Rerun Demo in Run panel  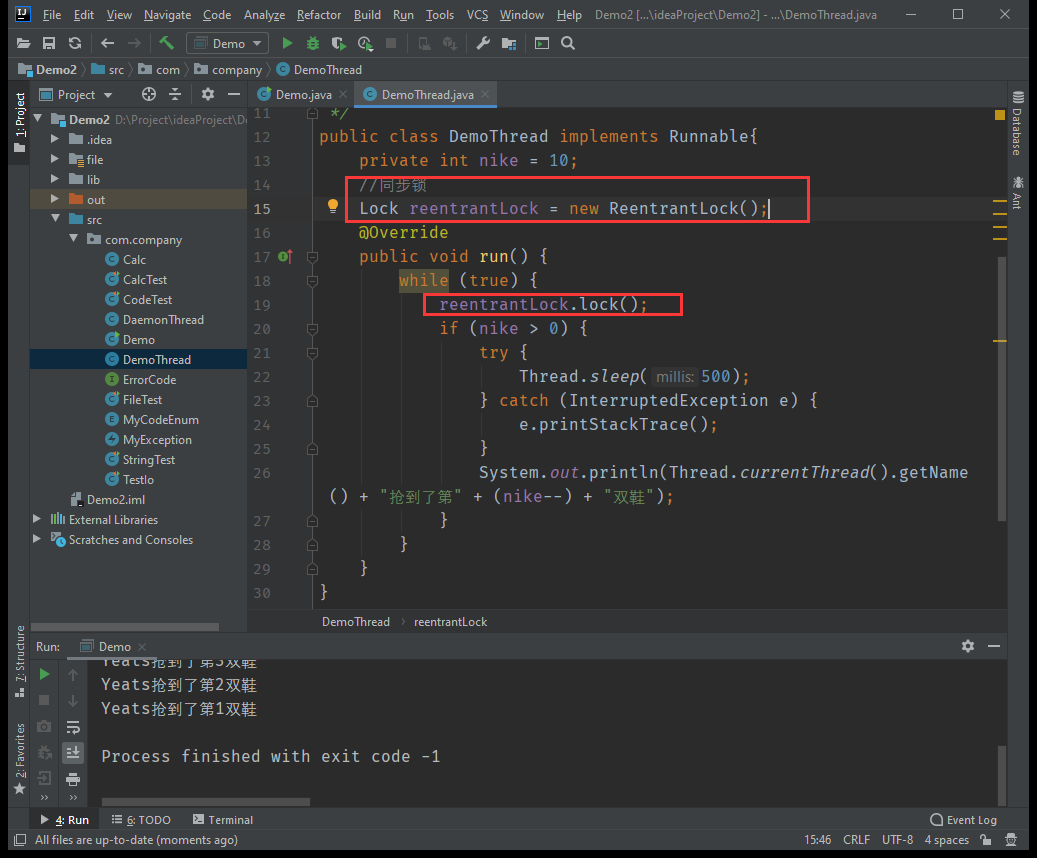(44, 674)
